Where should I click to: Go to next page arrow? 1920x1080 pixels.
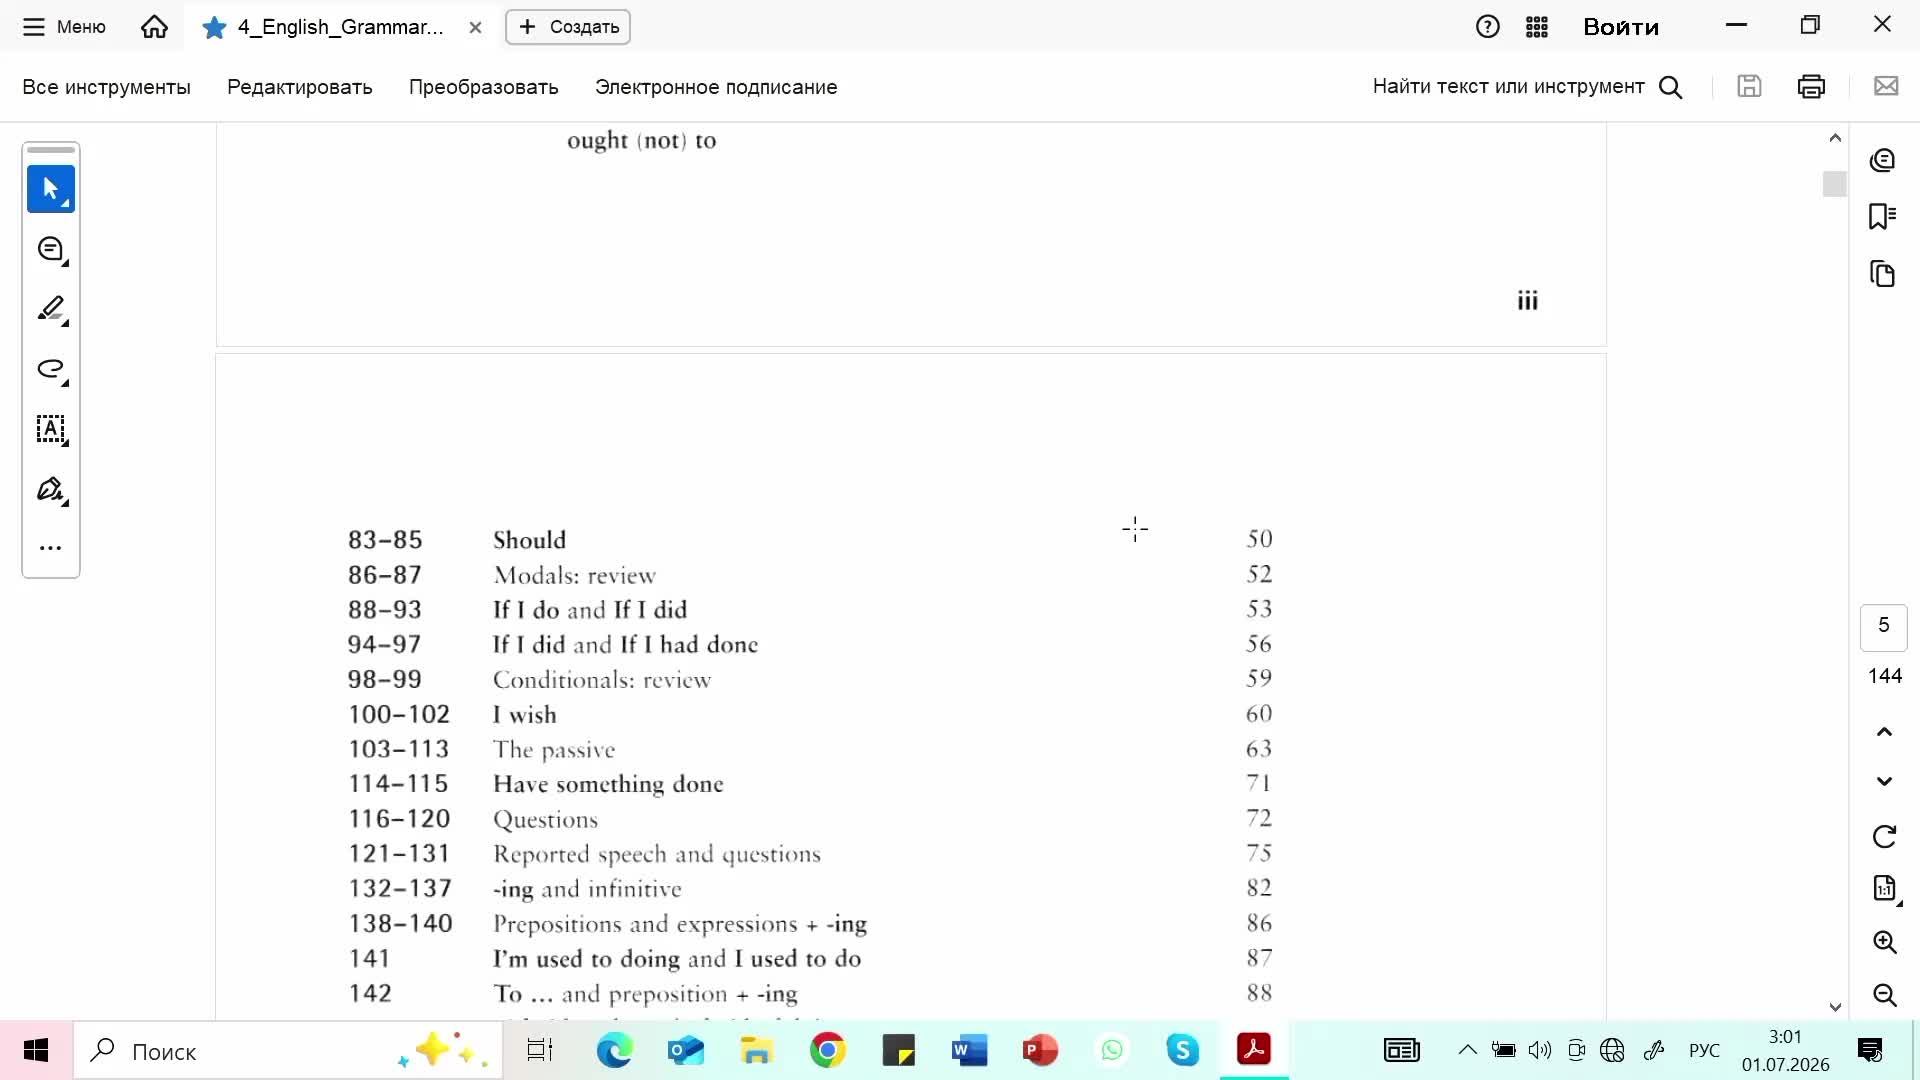1884,782
